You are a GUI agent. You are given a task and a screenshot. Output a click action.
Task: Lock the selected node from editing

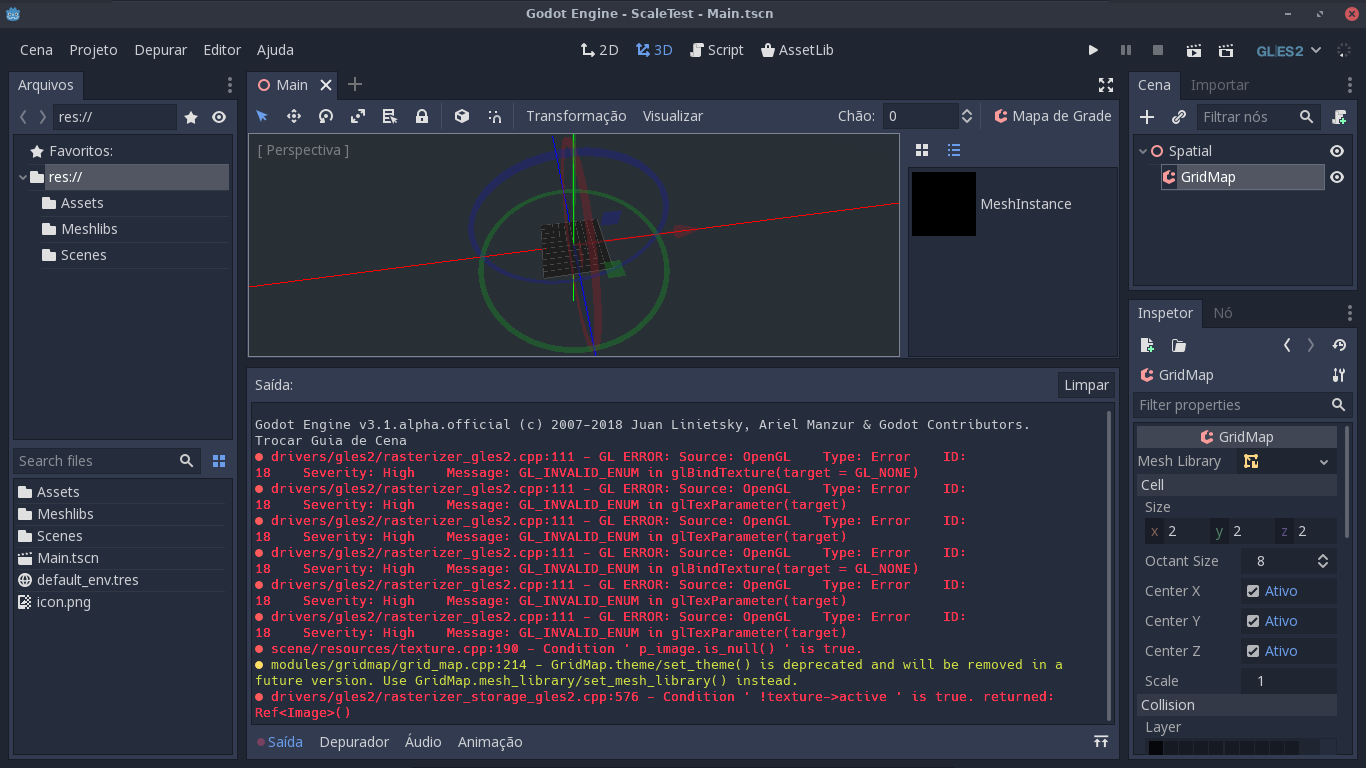422,116
